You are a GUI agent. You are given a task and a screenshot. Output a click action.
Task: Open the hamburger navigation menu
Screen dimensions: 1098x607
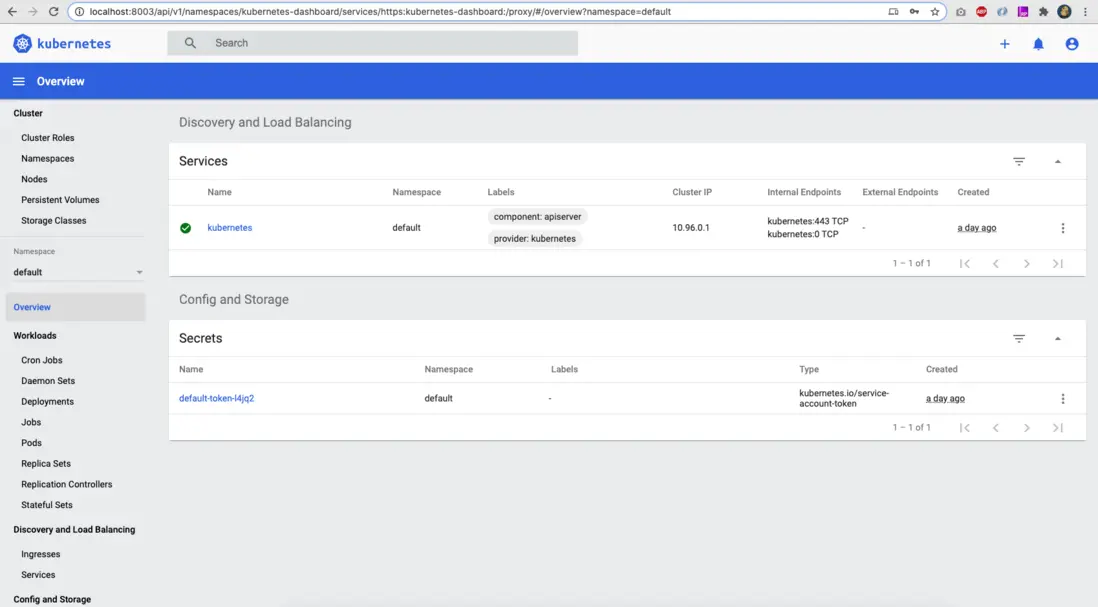click(x=19, y=82)
